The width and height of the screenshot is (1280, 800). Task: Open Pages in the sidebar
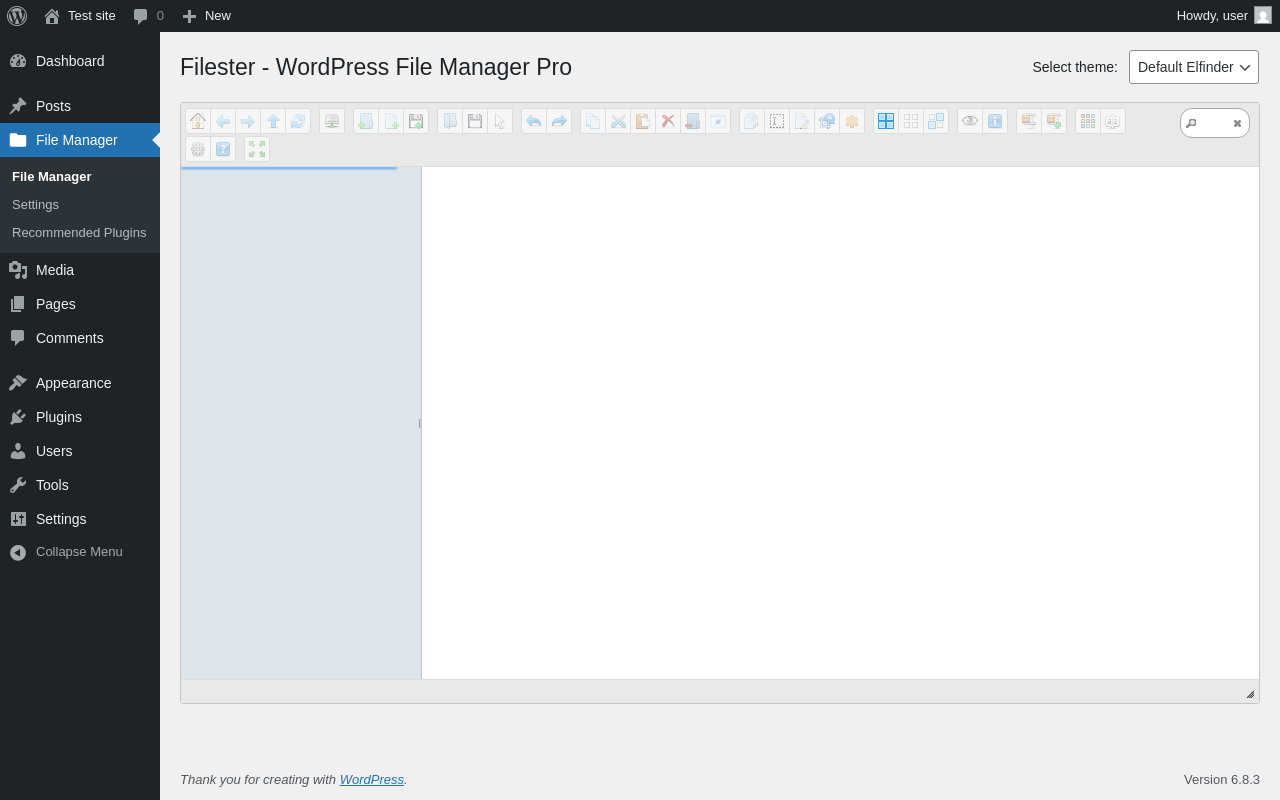(x=80, y=304)
